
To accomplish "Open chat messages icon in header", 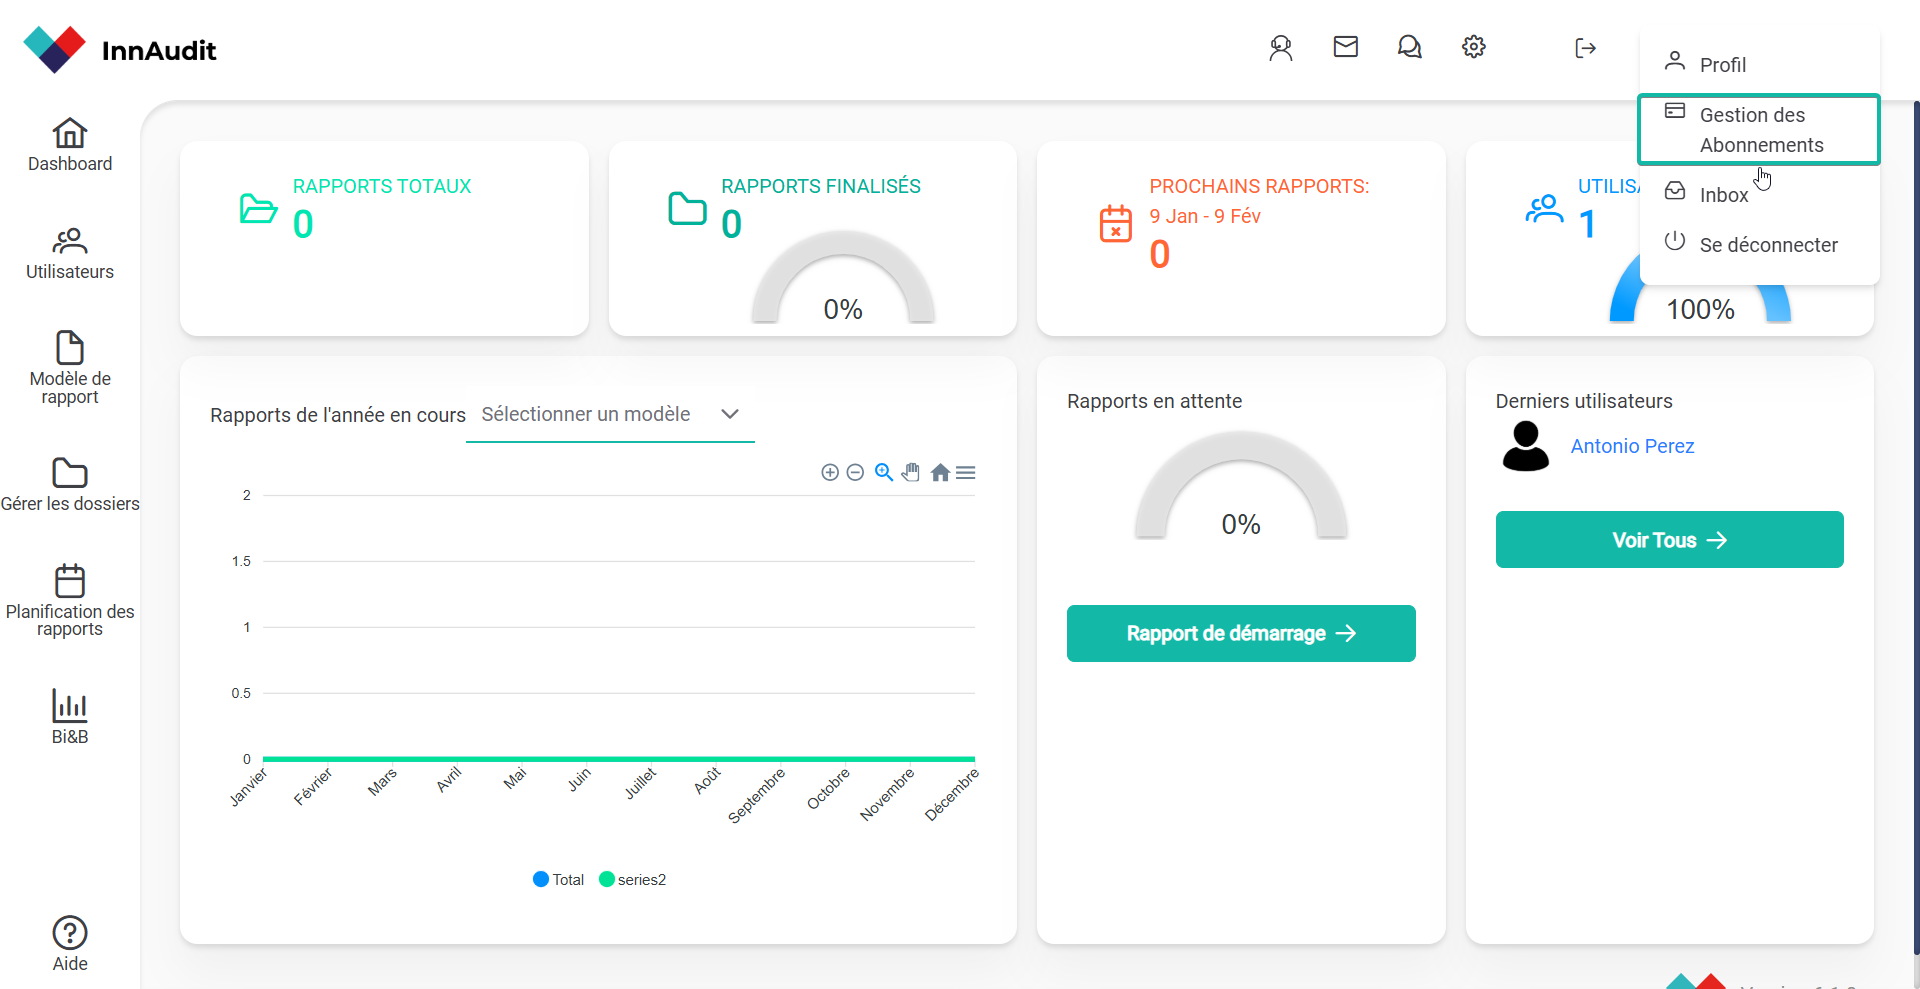I will tap(1409, 47).
